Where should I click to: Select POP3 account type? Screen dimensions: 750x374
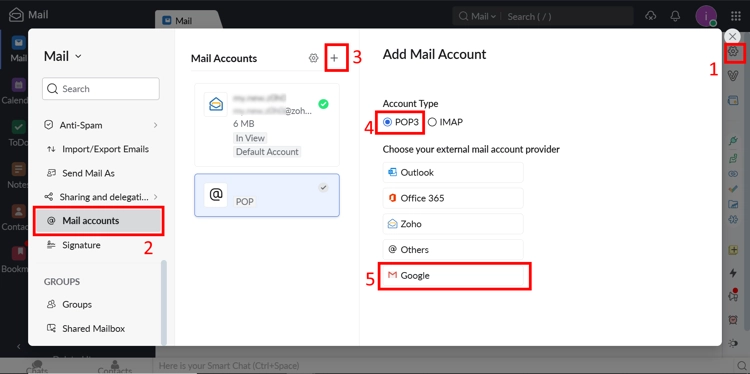click(x=401, y=122)
